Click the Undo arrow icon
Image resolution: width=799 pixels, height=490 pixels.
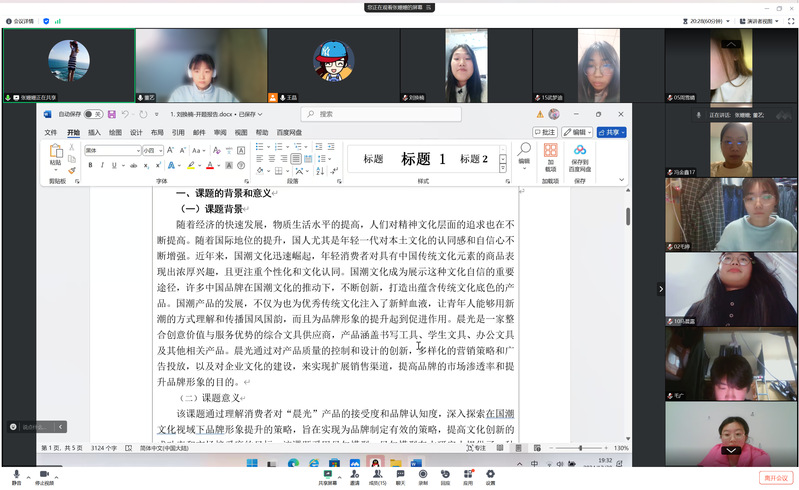(126, 114)
